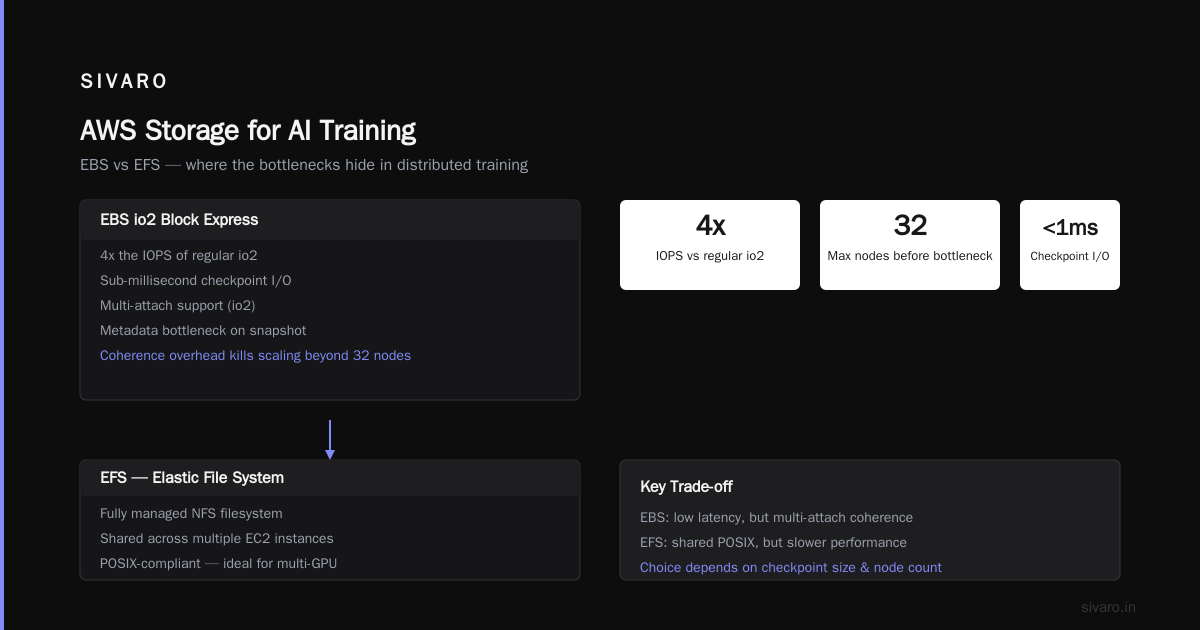Click the 4x stat value
Viewport: 1200px width, 630px height.
(710, 226)
